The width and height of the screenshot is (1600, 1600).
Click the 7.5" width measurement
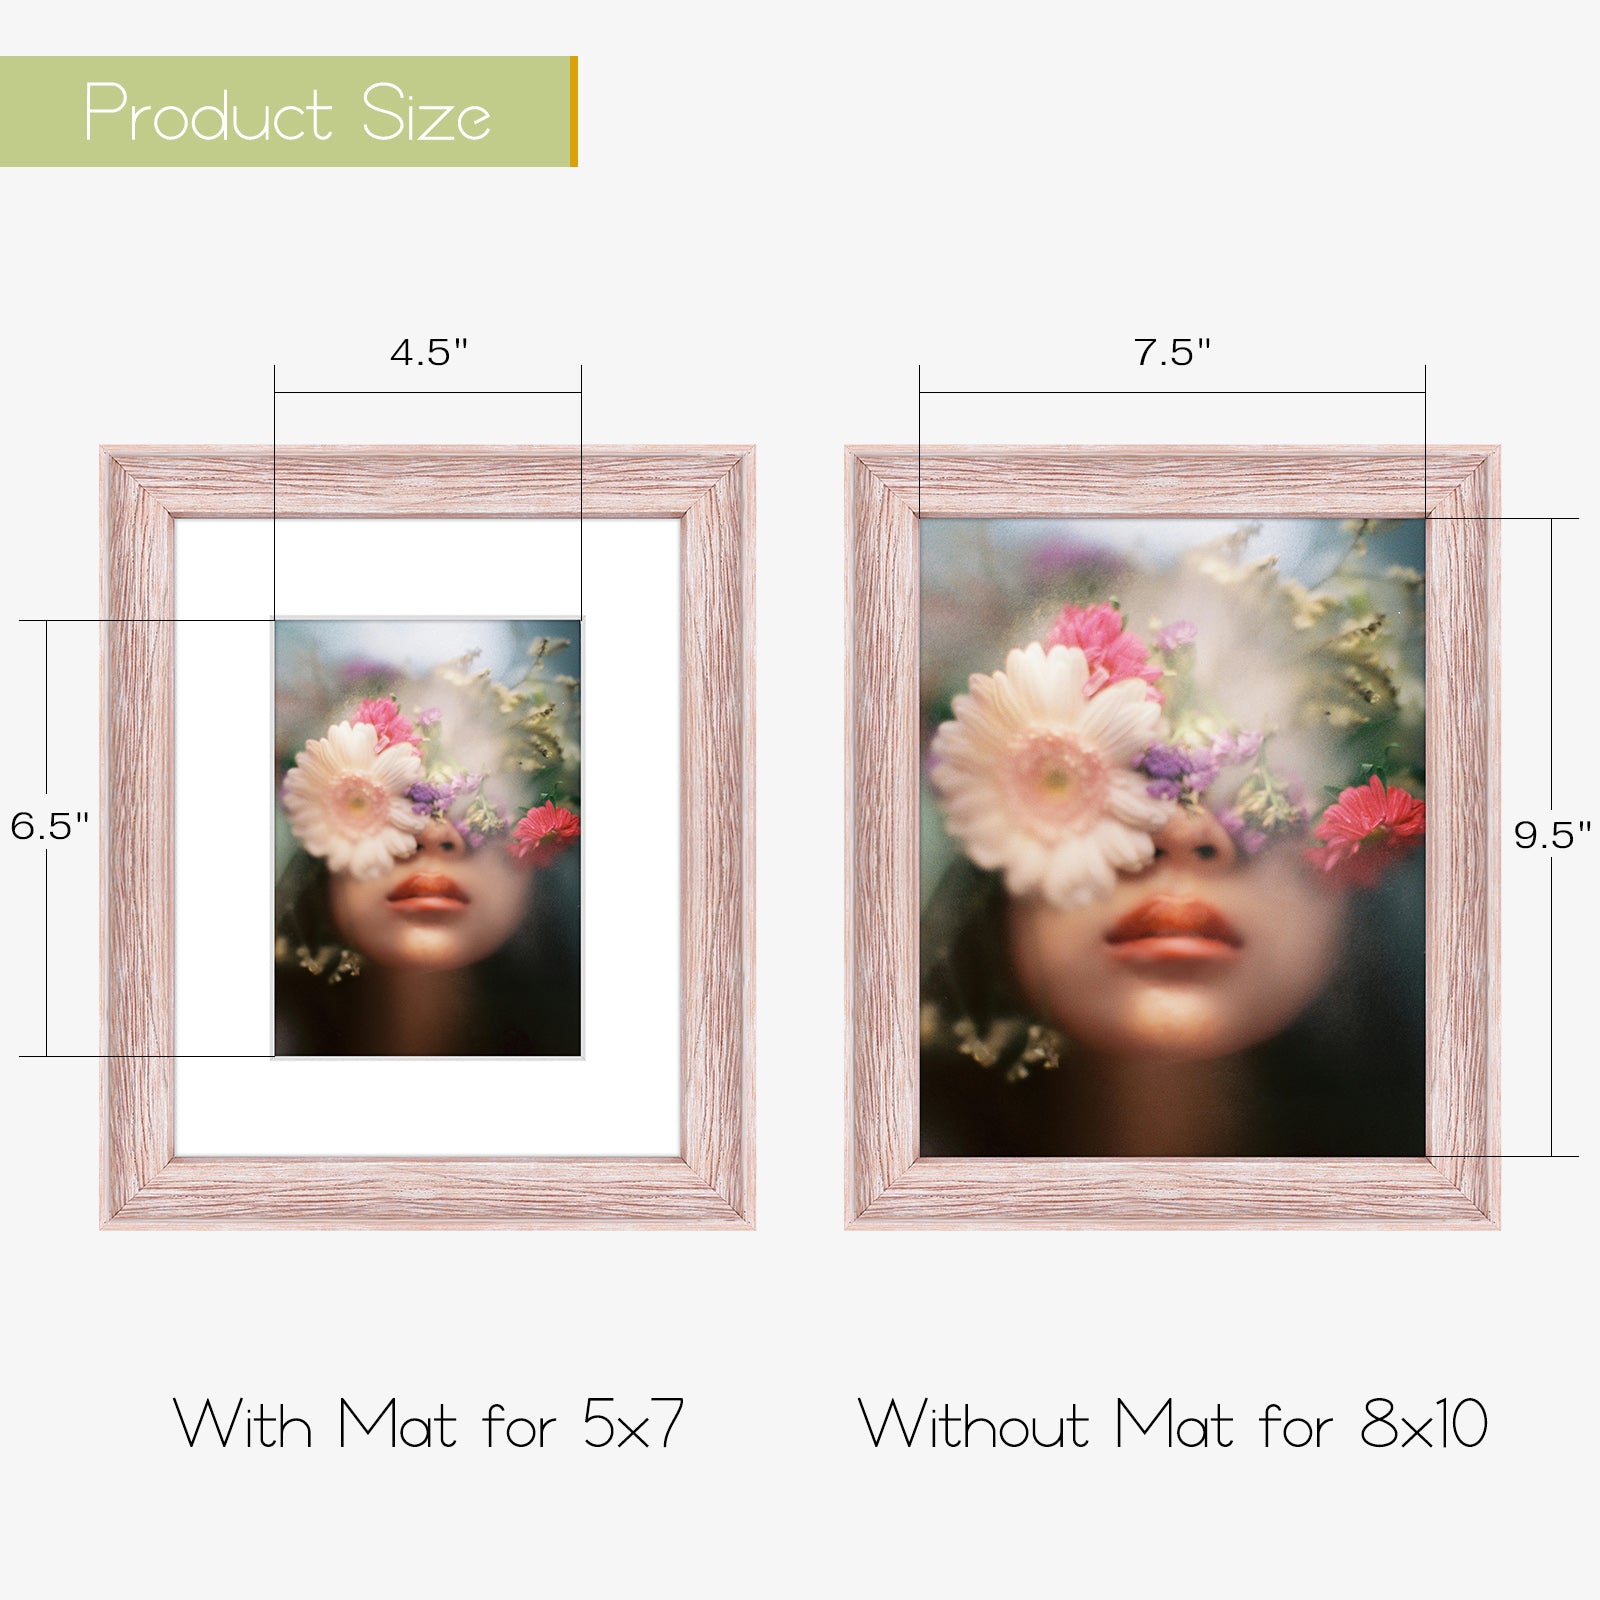pyautogui.click(x=1172, y=352)
